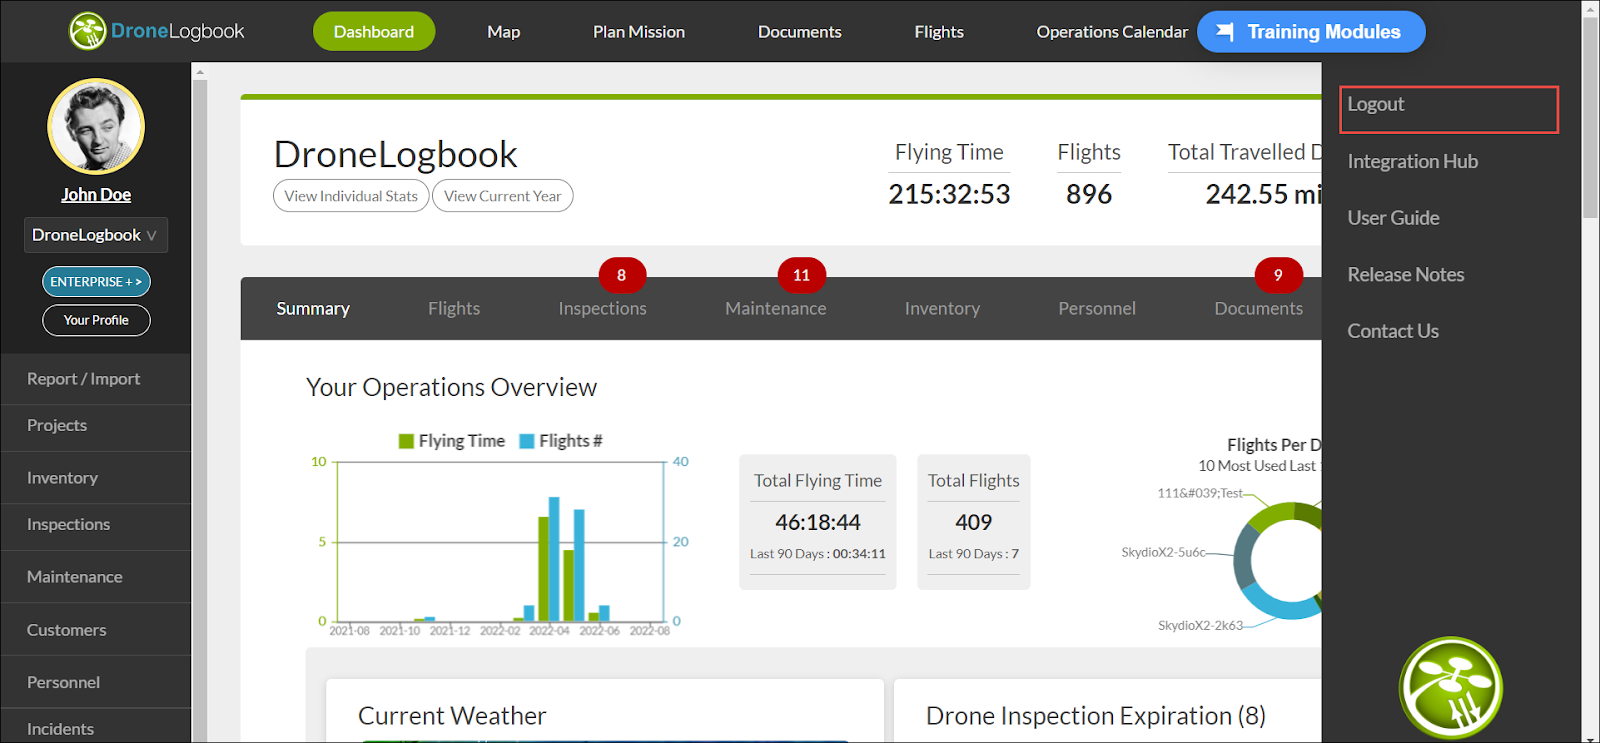
Task: Click the ENTERPRISE + > button
Action: click(x=96, y=282)
